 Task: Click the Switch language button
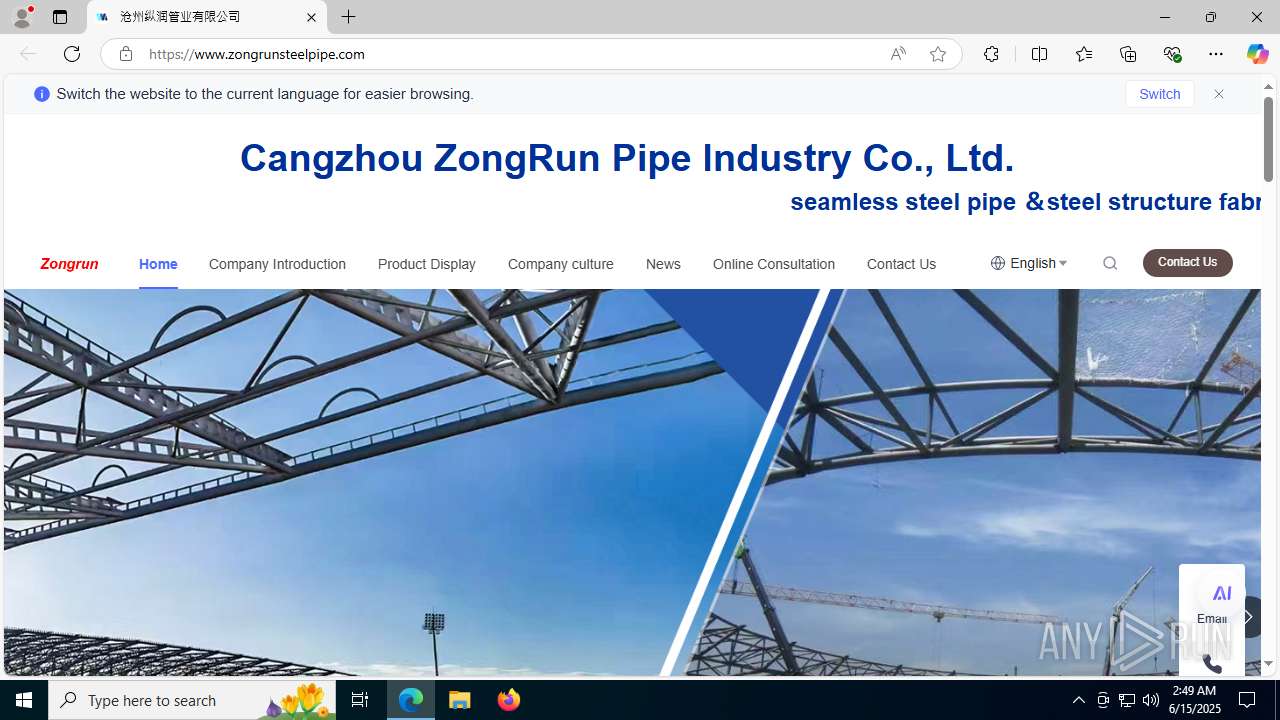tap(1159, 94)
